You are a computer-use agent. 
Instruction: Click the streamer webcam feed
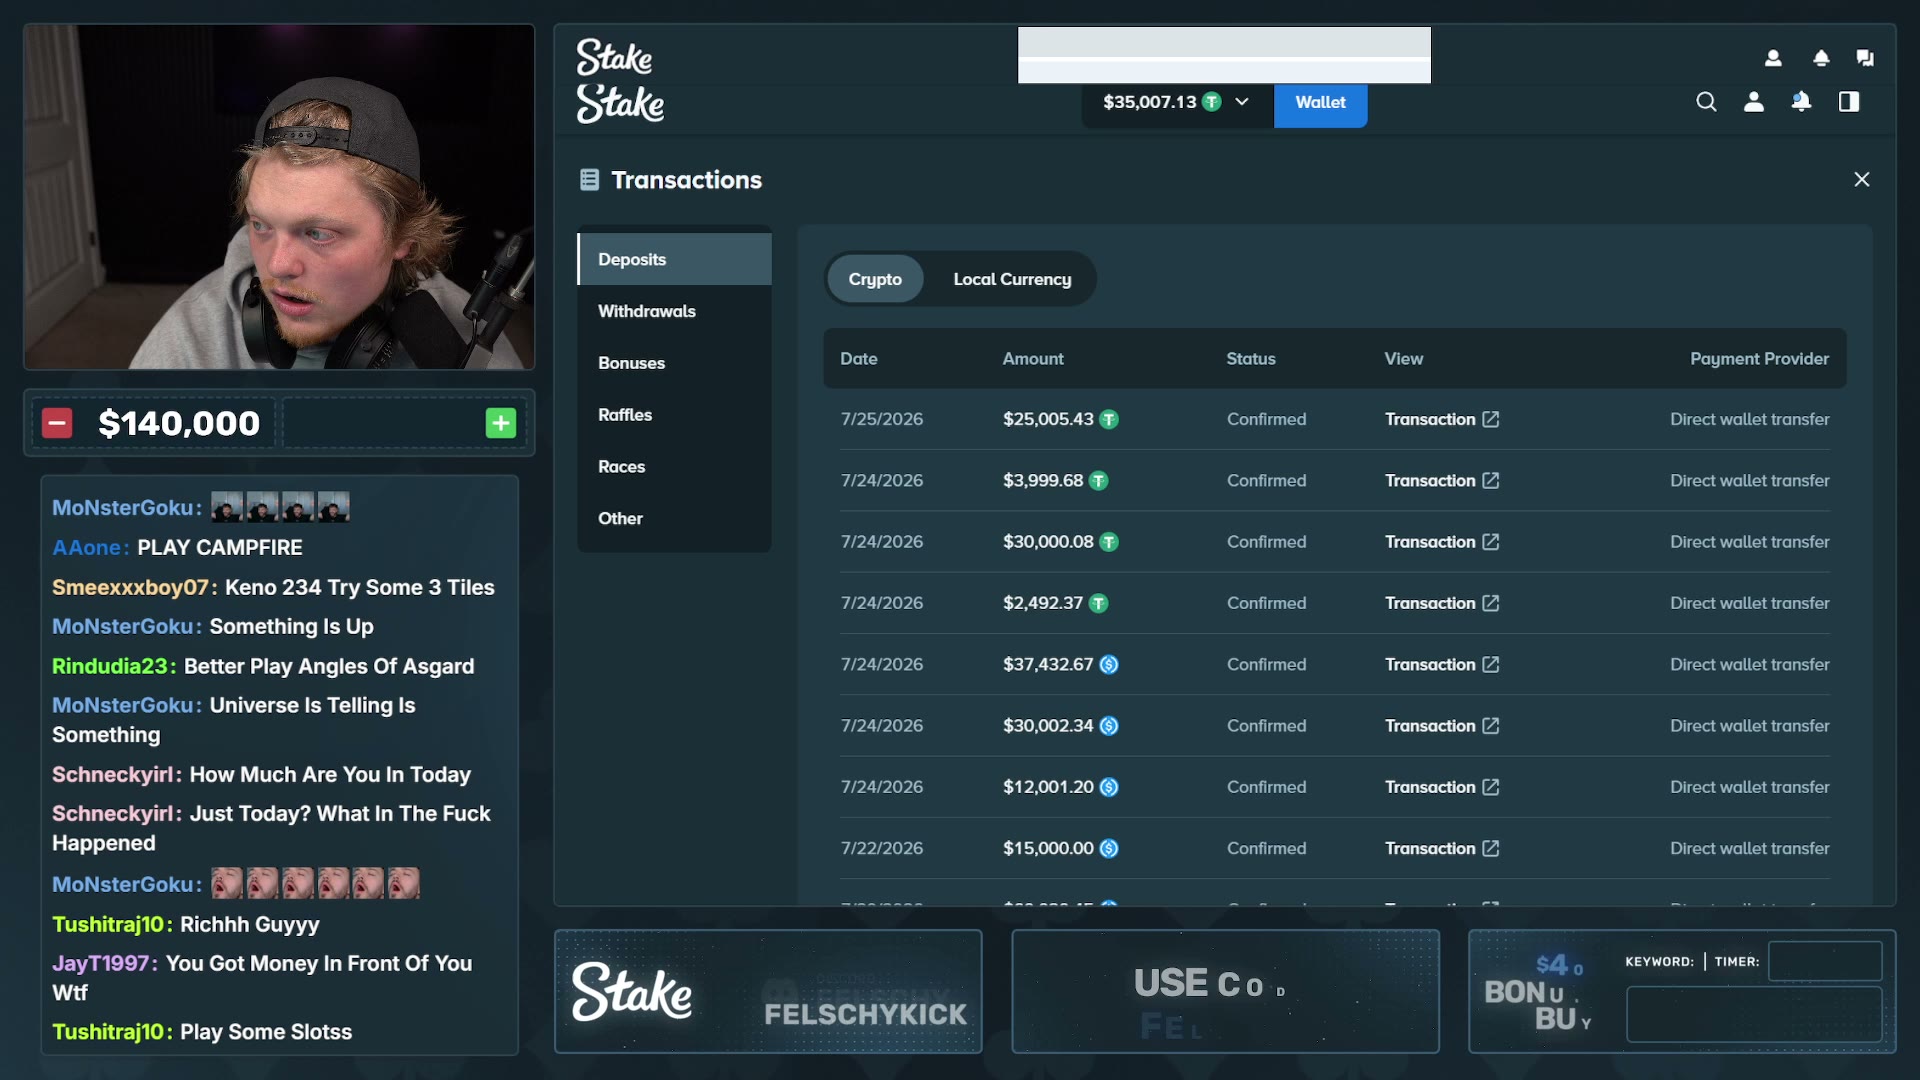click(x=279, y=197)
